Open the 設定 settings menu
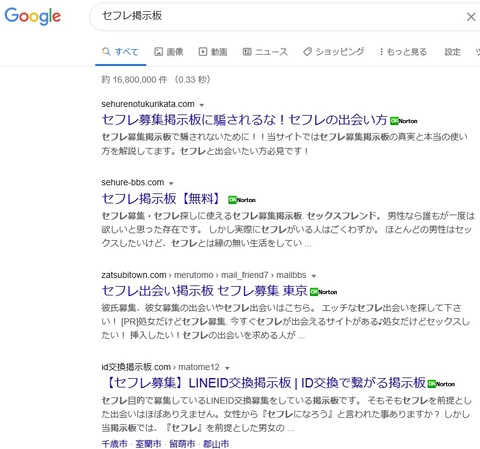The height and width of the screenshot is (449, 480). [x=452, y=52]
